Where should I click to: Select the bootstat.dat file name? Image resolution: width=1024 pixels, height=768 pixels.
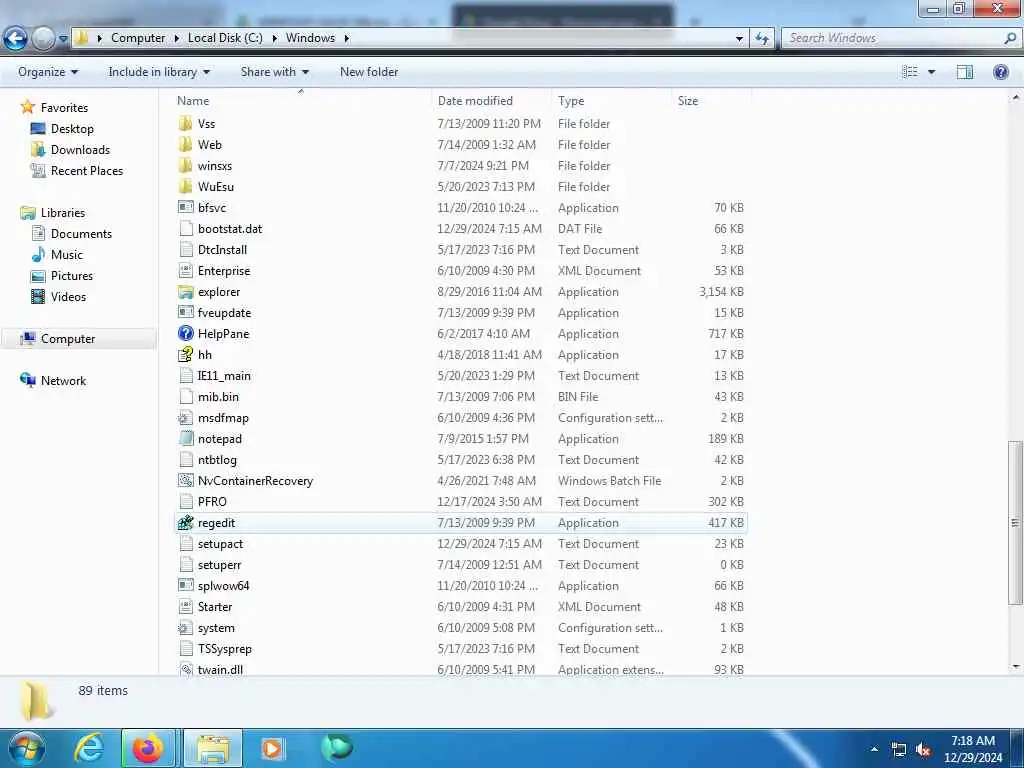230,229
